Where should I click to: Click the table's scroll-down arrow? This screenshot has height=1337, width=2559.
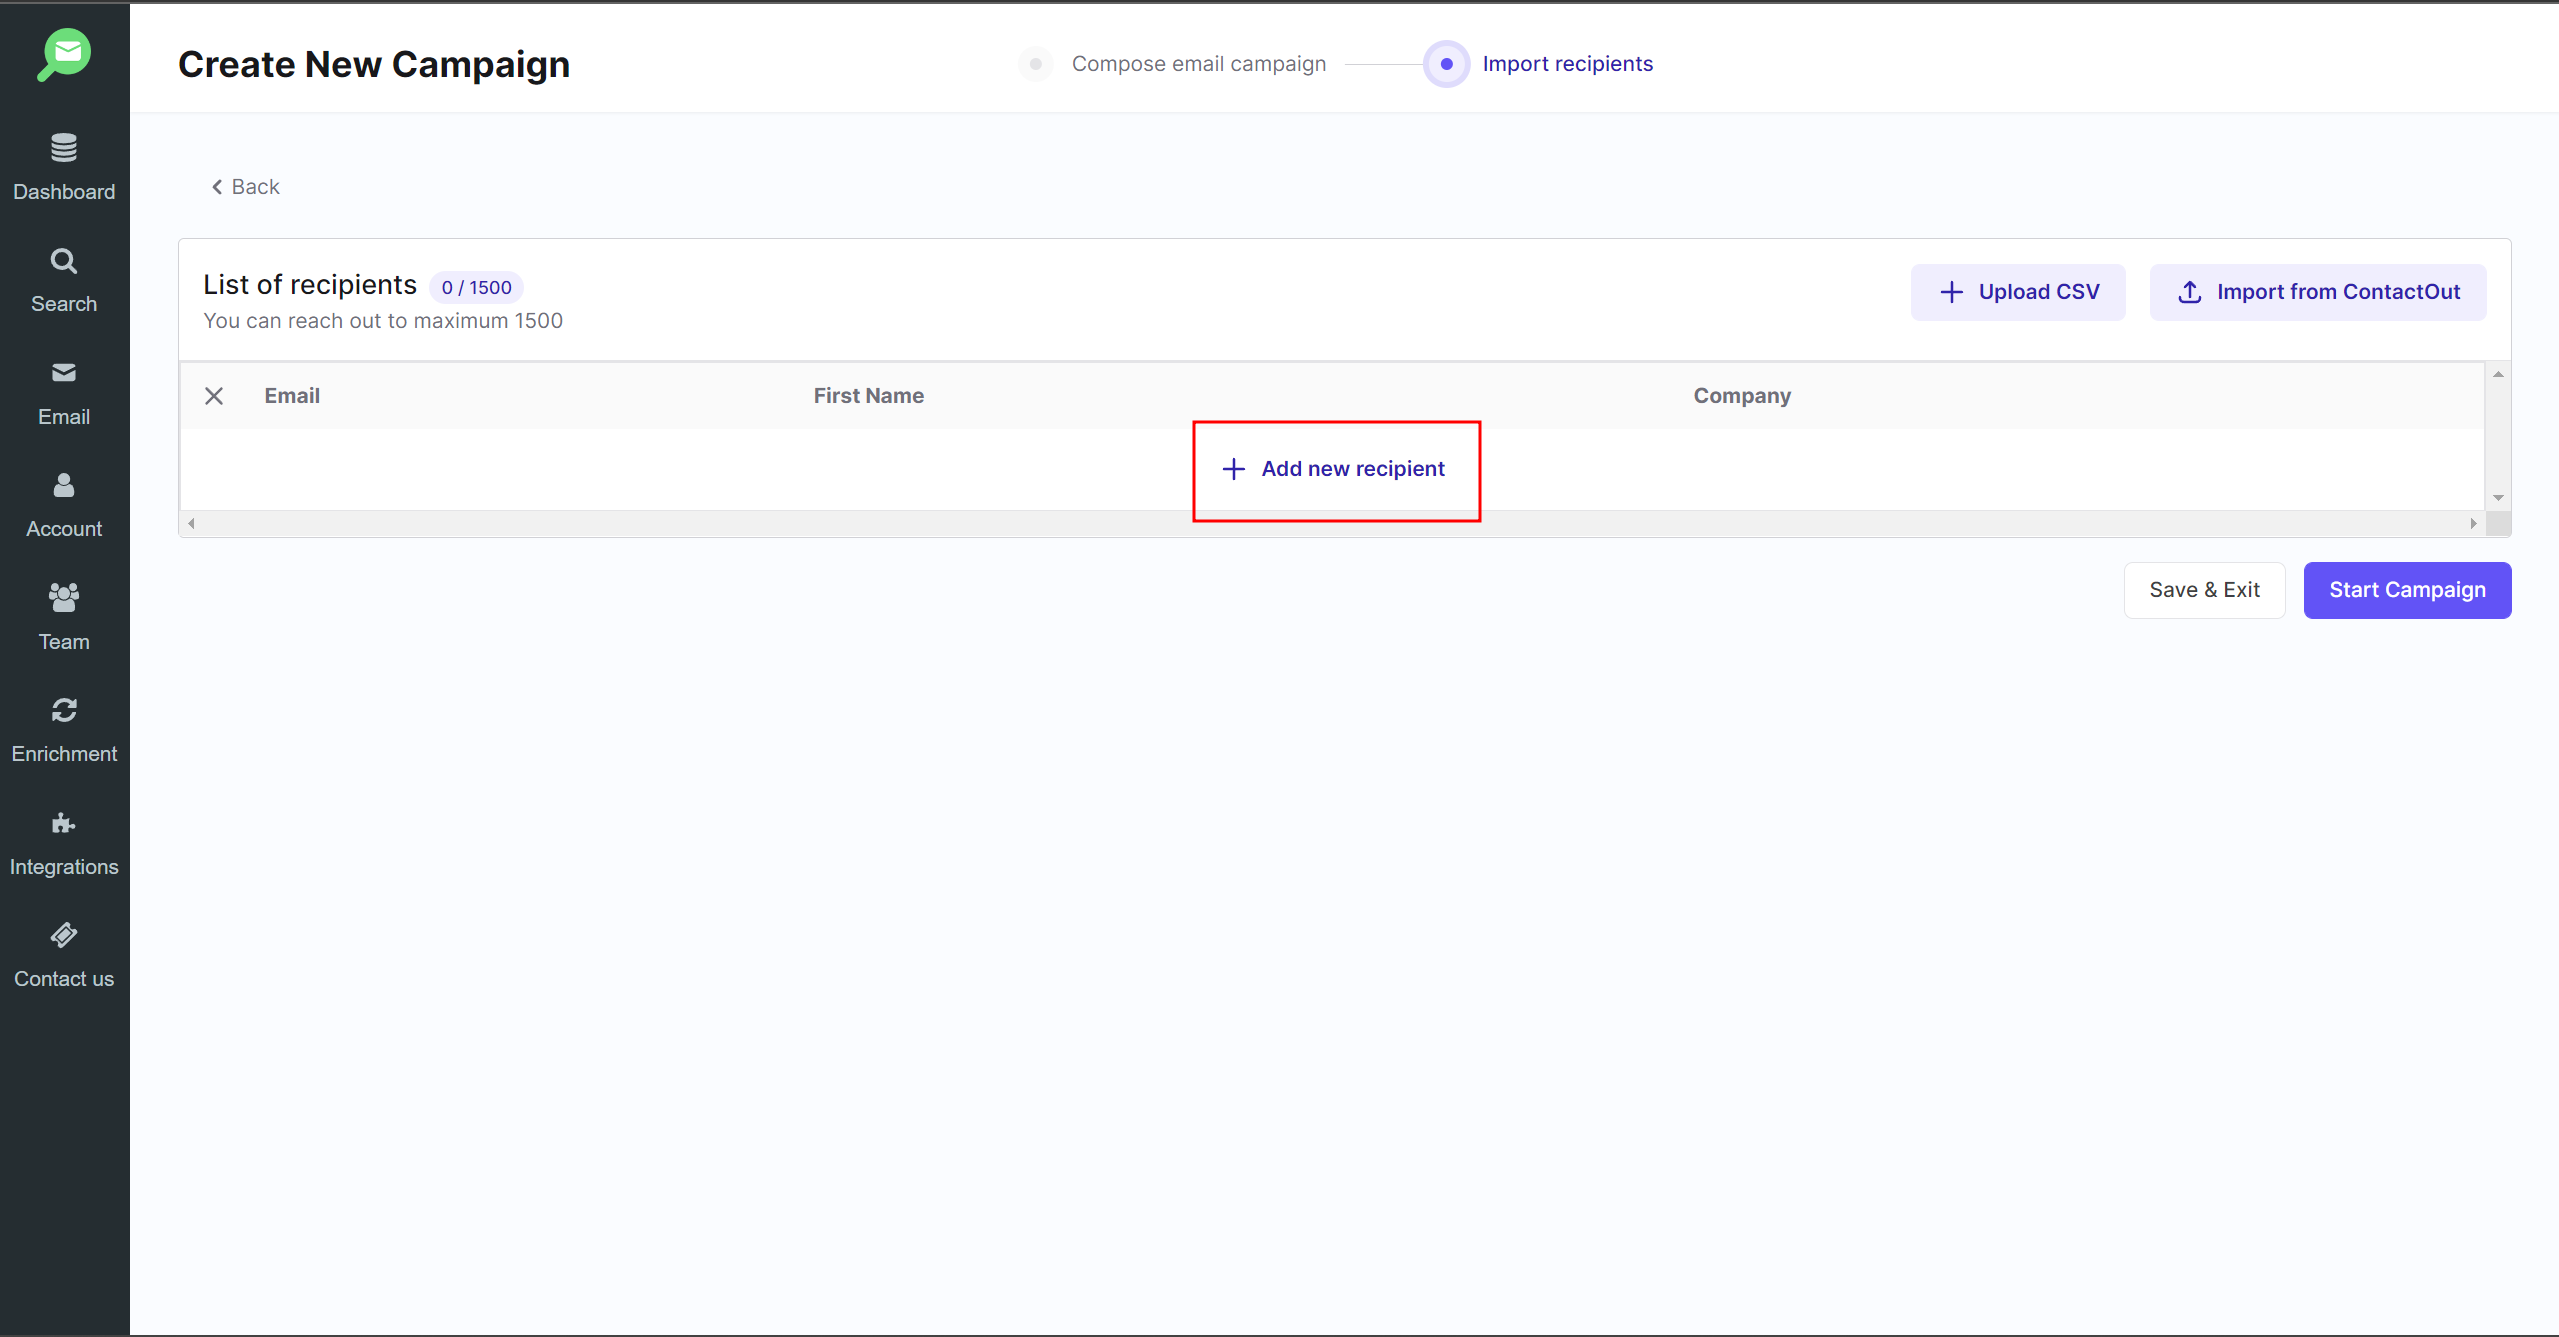pyautogui.click(x=2497, y=498)
